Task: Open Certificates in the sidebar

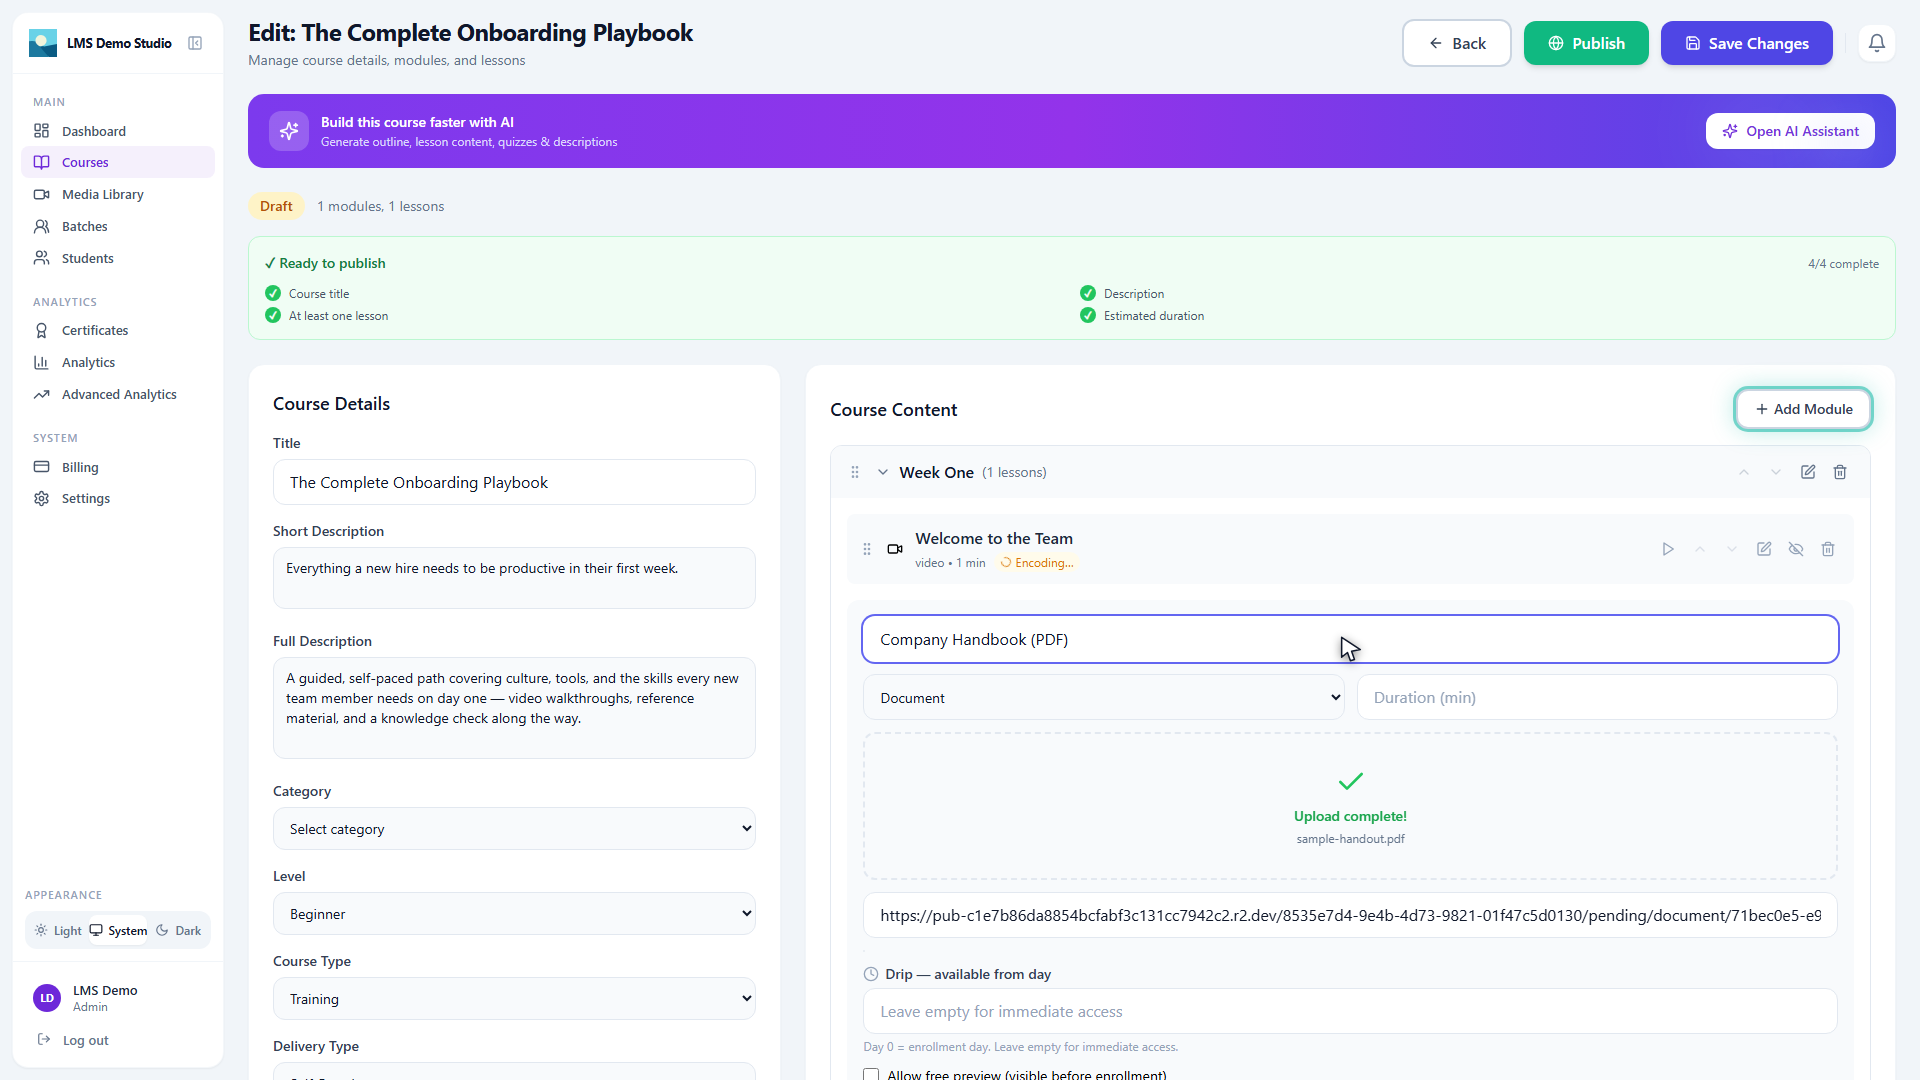Action: (x=118, y=330)
